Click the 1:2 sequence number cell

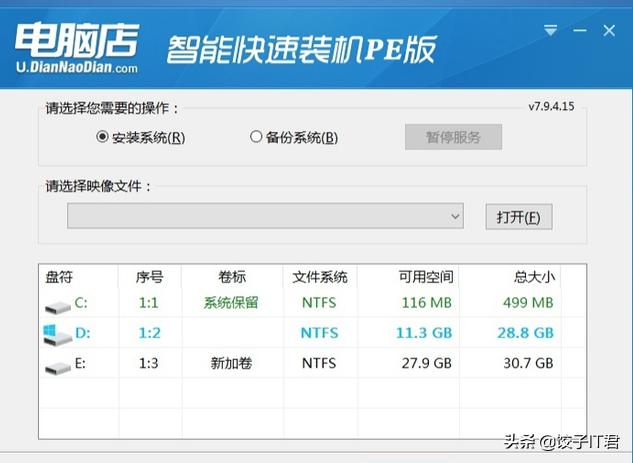tap(149, 333)
